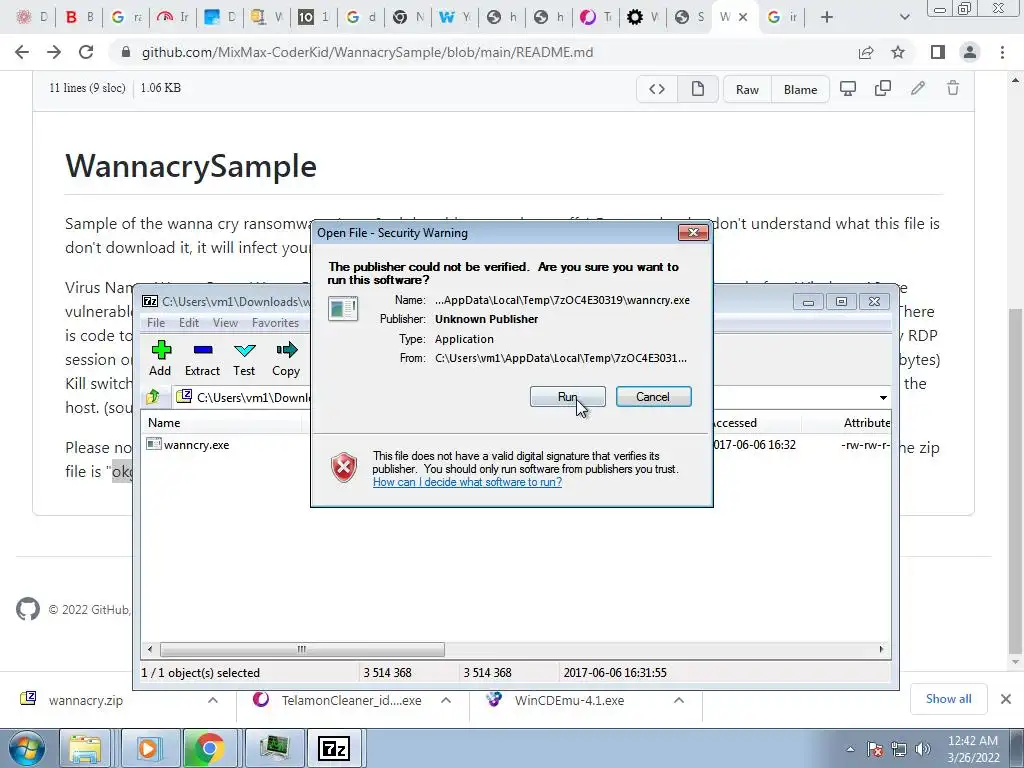
Task: Click the 7-Zip Extract toolbar icon
Action: [x=202, y=358]
